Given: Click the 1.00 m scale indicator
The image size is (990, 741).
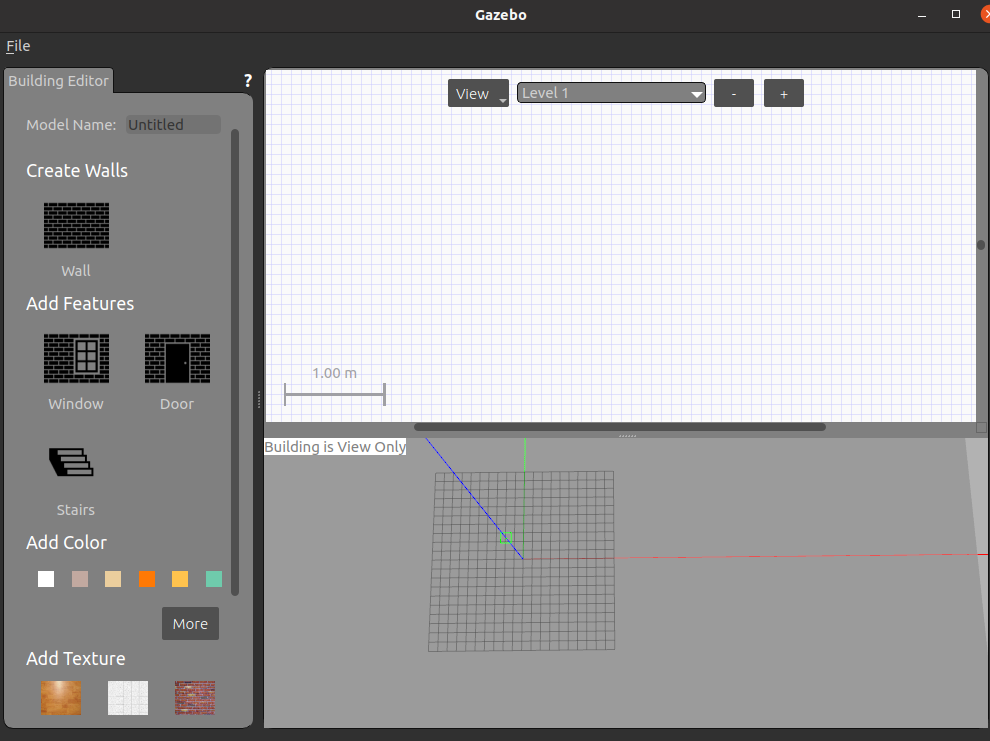Looking at the screenshot, I should point(335,384).
